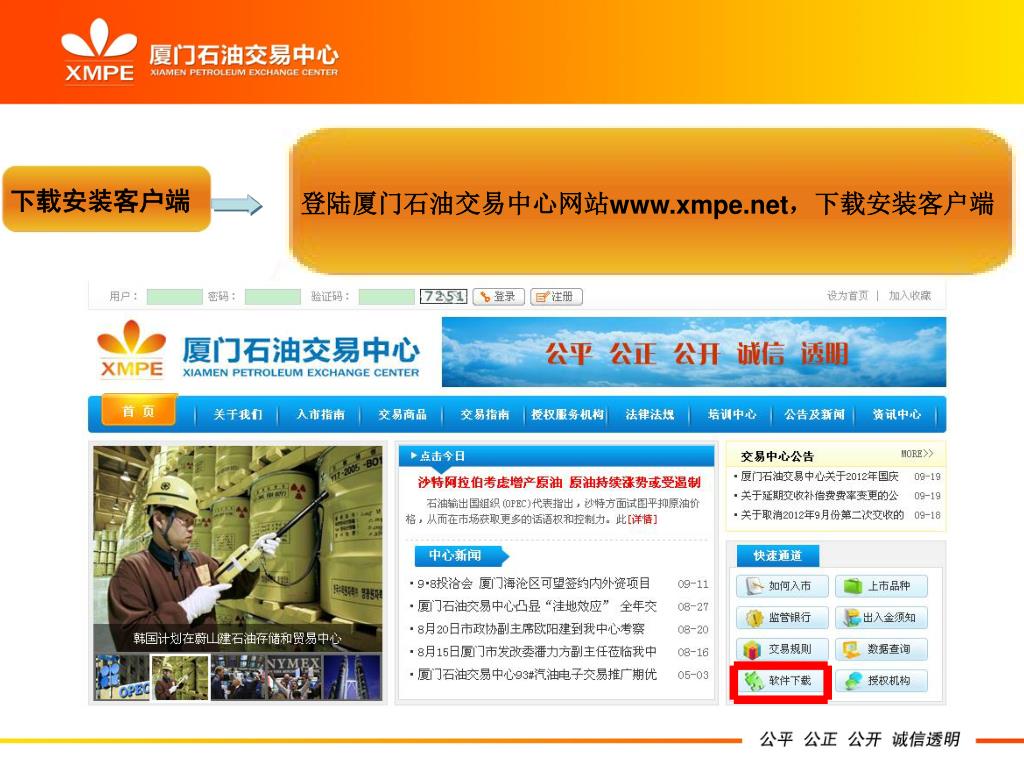
Task: Click caption 韩国计划在蔚山建石油存储和贸易中心
Action: (237, 639)
